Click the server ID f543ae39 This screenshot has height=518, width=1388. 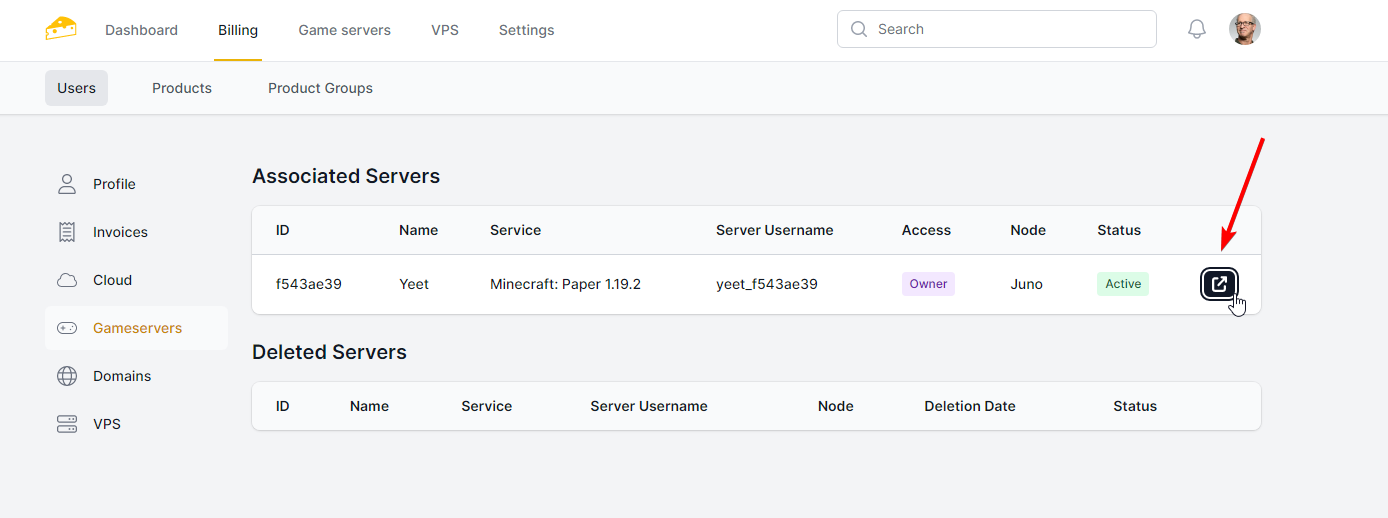[309, 284]
